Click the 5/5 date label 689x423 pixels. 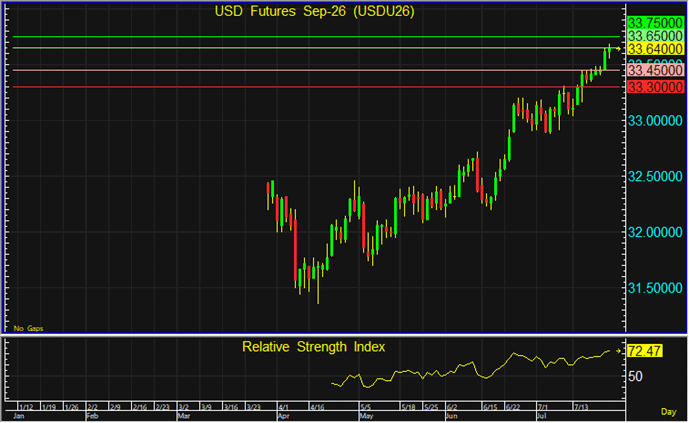coord(366,407)
